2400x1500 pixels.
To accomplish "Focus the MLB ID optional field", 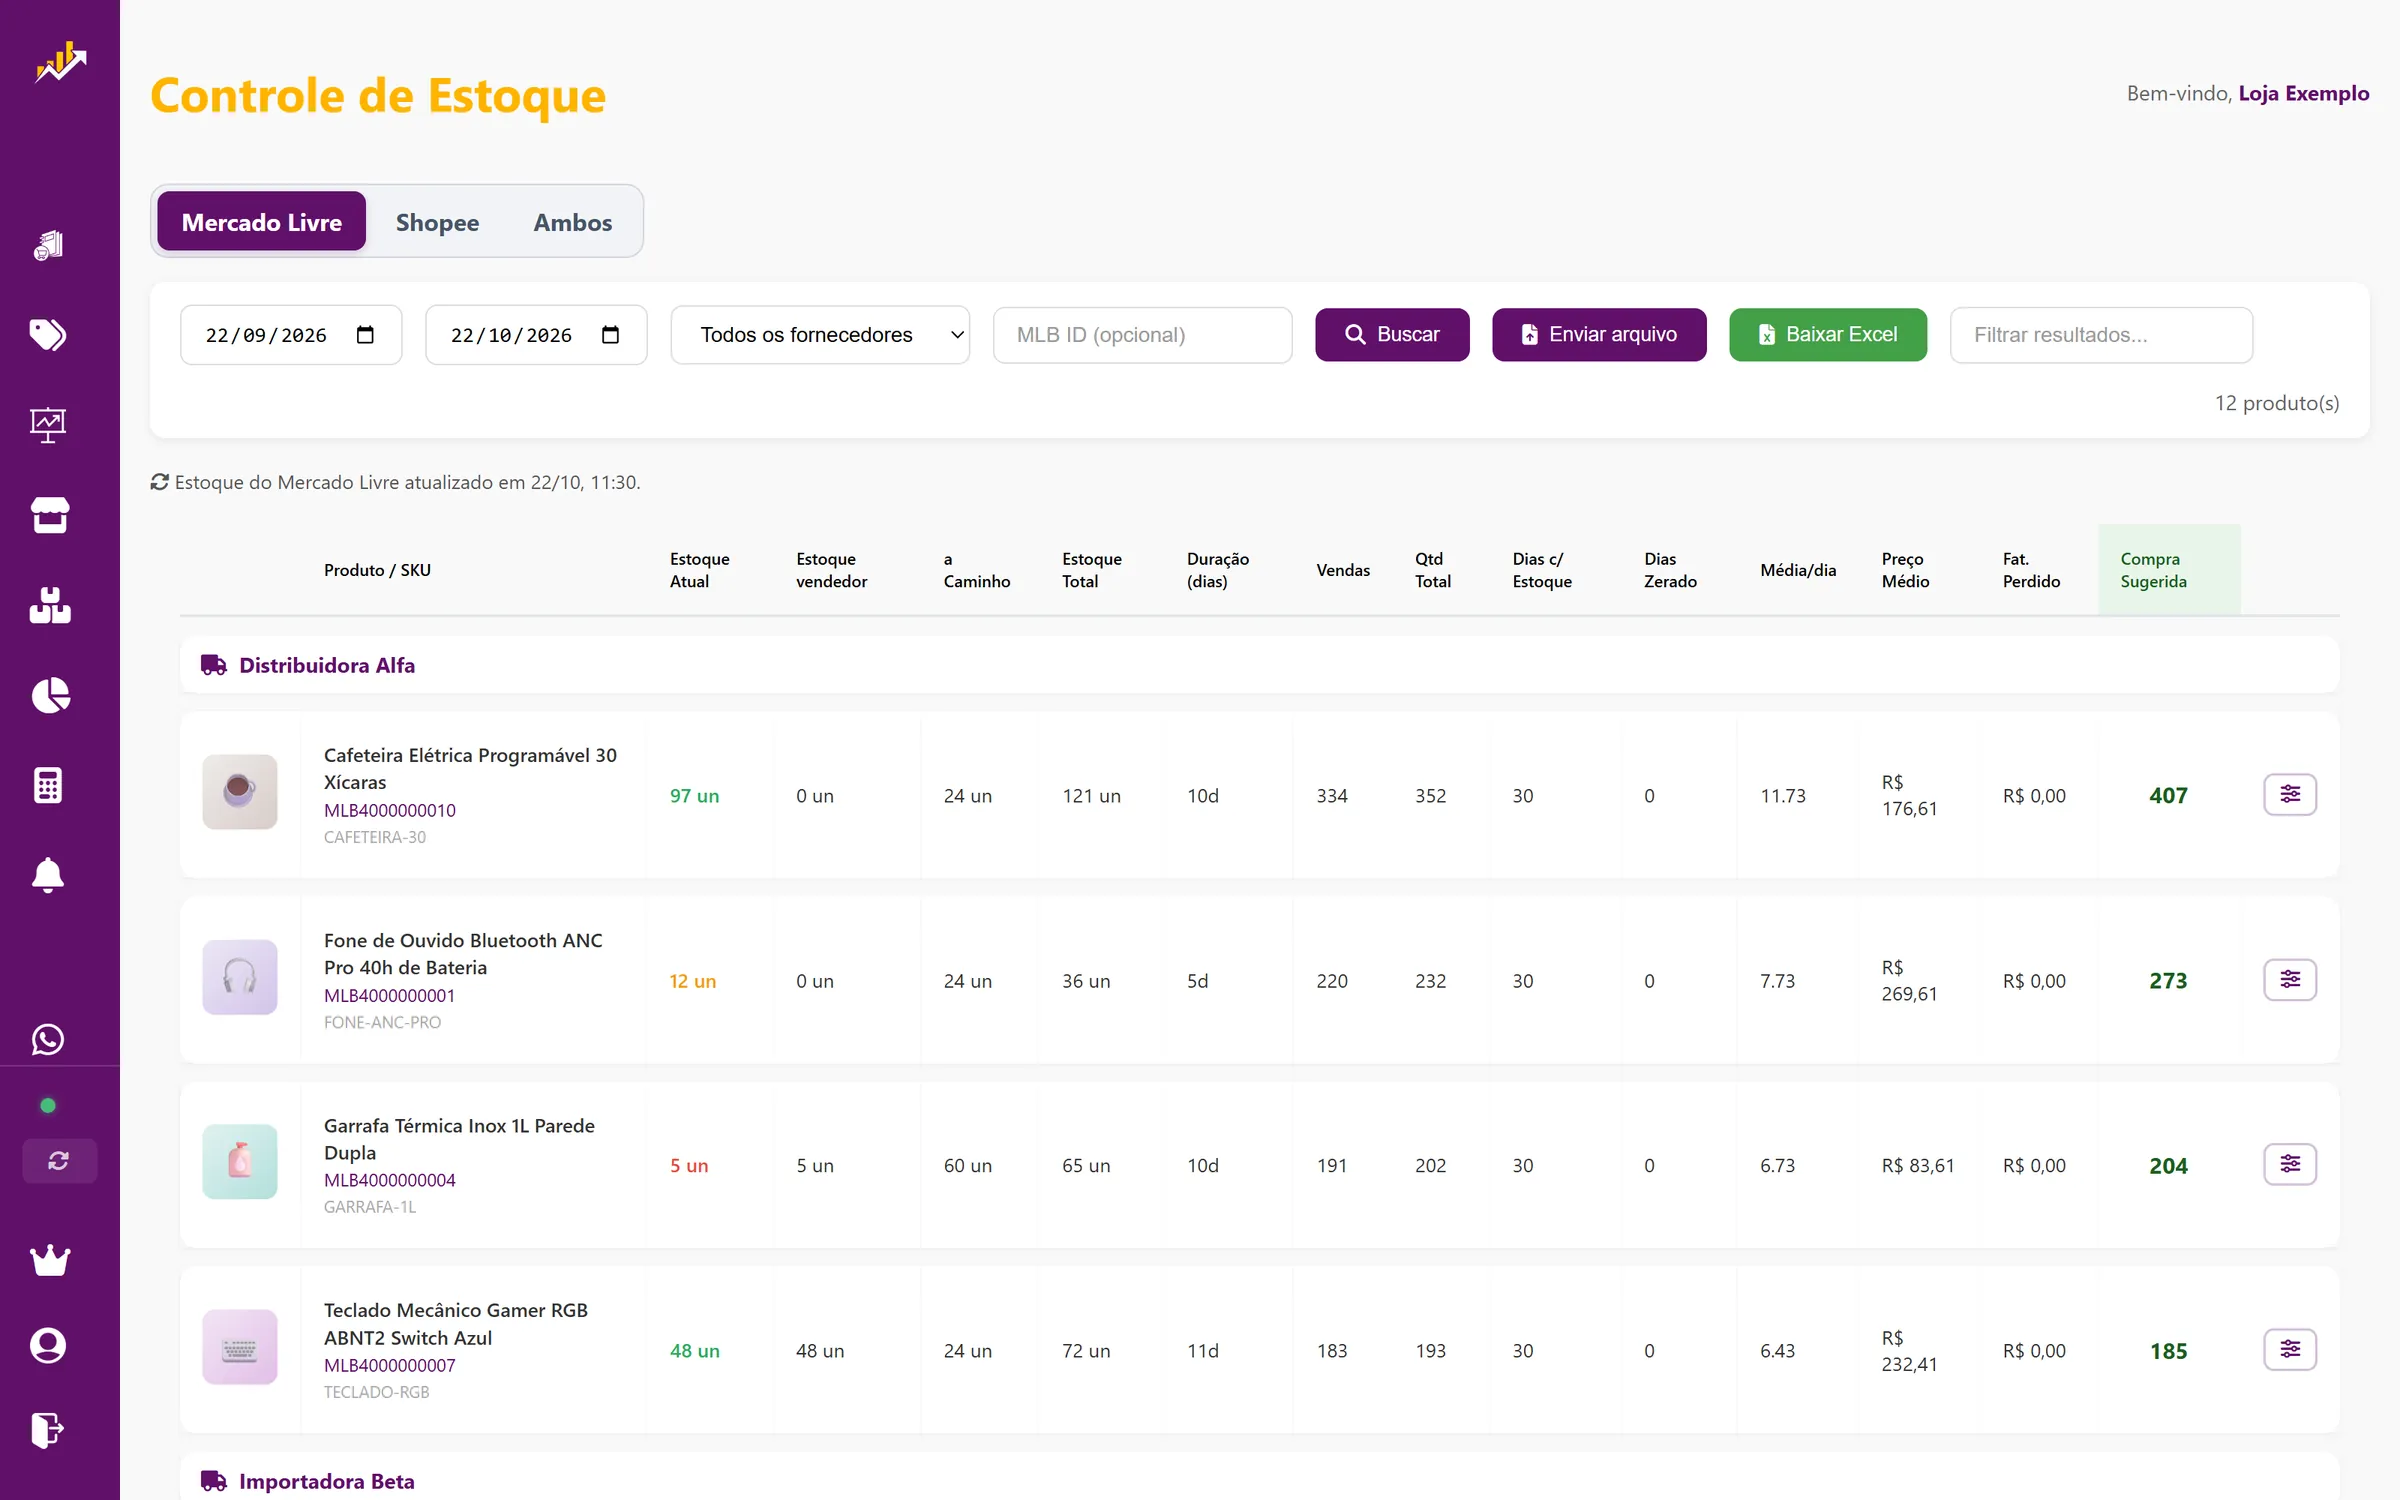I will point(1142,335).
